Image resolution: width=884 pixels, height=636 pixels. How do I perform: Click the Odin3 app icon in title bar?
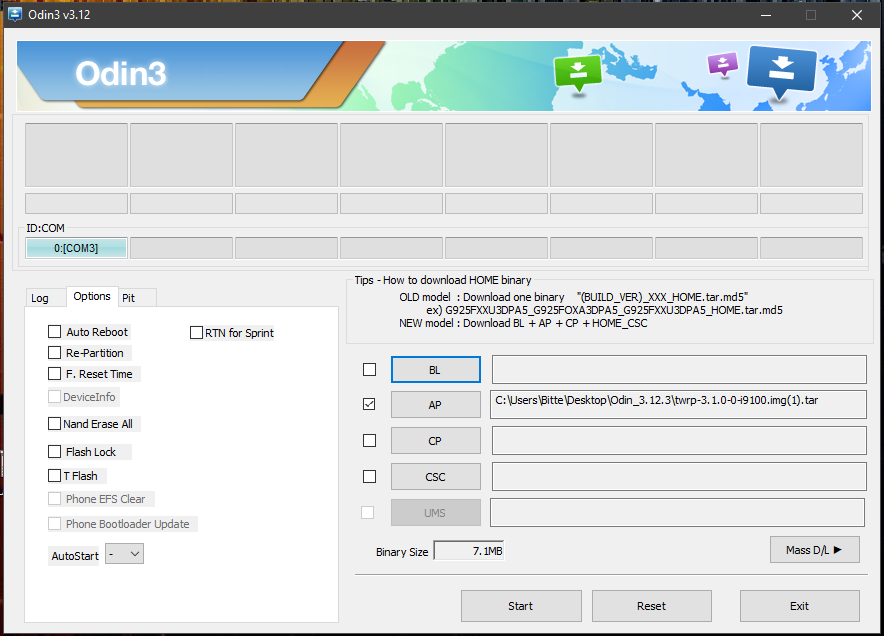point(15,14)
